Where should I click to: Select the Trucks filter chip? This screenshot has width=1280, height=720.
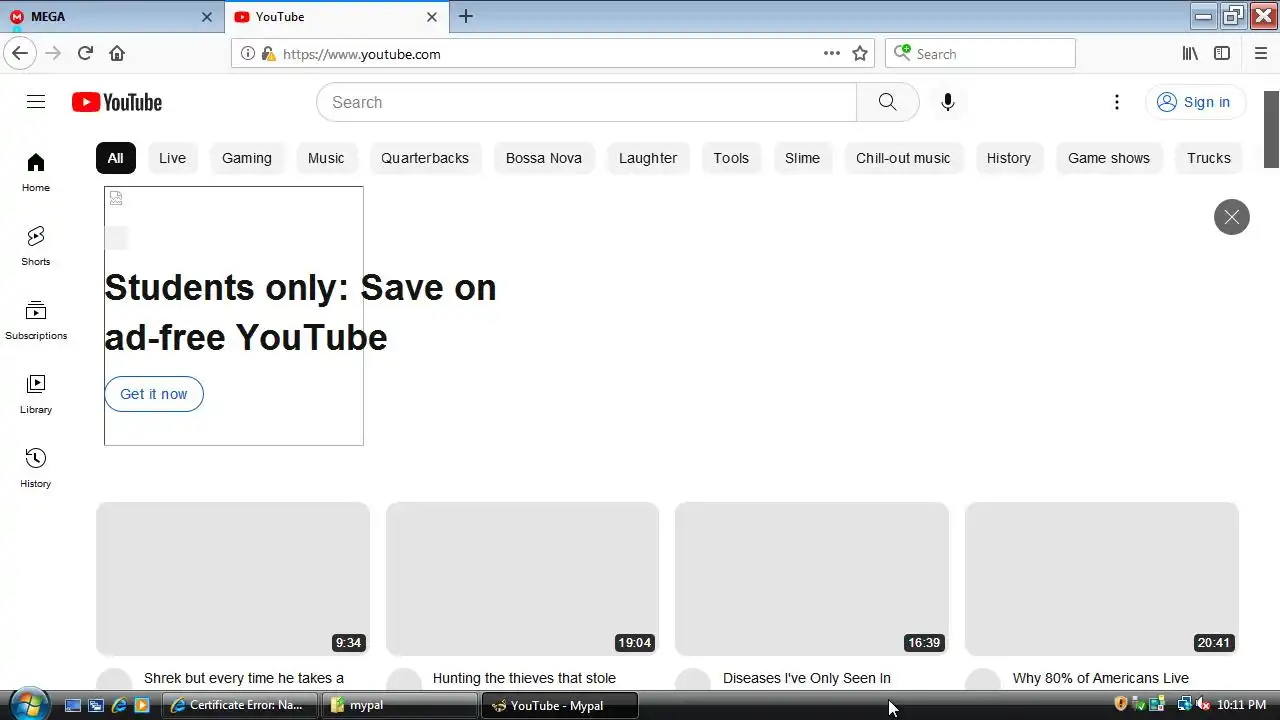(x=1209, y=158)
